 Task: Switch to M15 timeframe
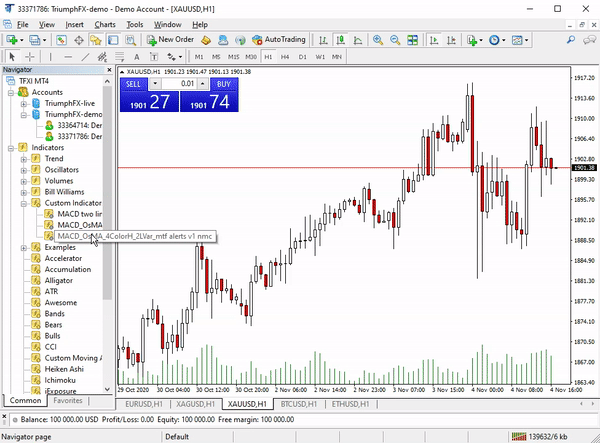point(233,57)
